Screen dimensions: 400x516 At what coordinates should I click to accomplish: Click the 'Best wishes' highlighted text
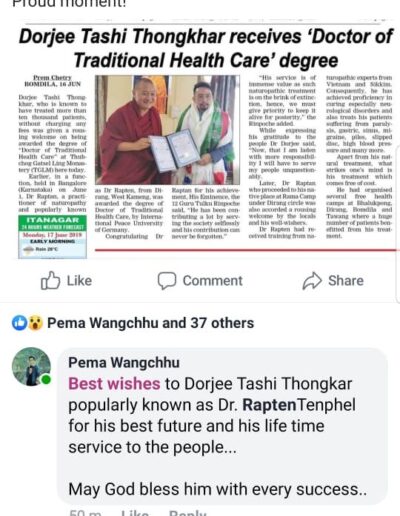click(x=114, y=384)
